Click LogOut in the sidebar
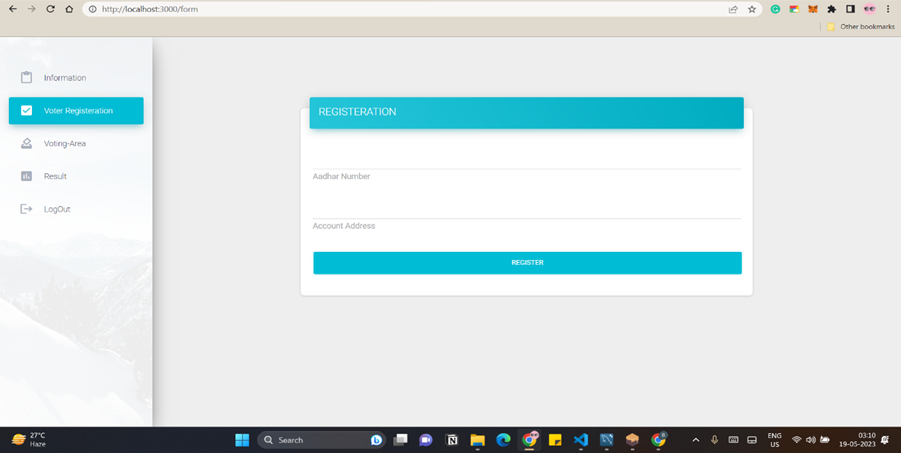This screenshot has height=453, width=901. [x=76, y=209]
